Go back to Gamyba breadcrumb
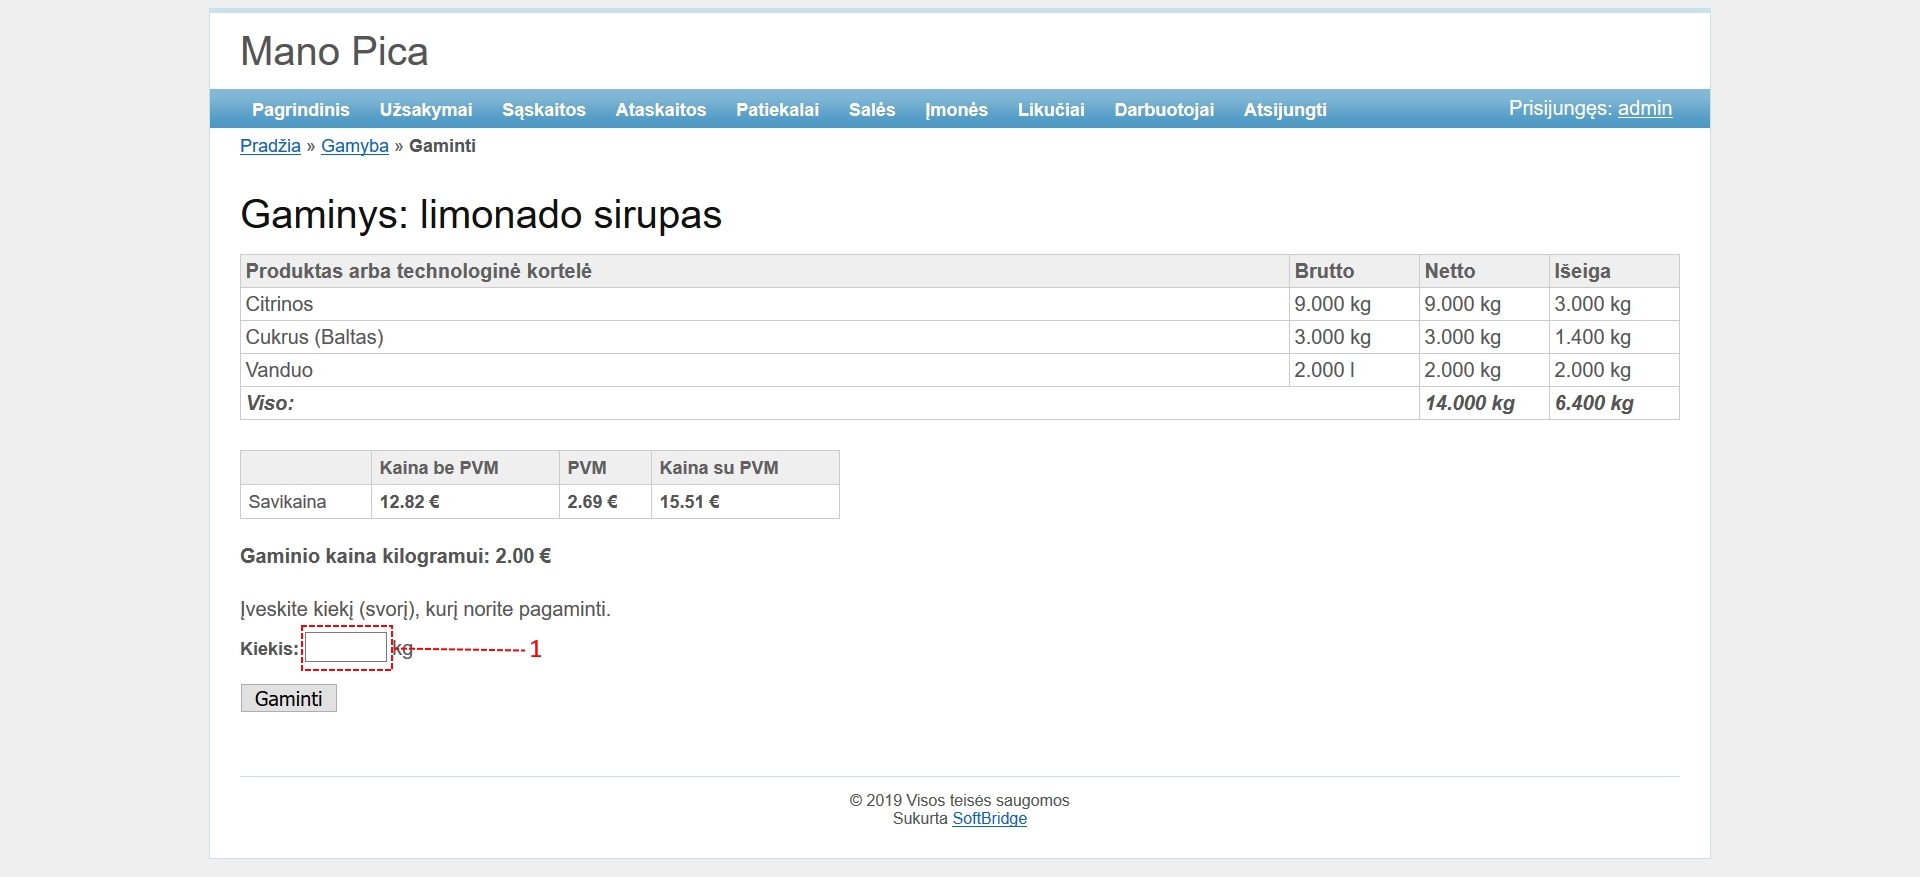The width and height of the screenshot is (1920, 877). [354, 146]
